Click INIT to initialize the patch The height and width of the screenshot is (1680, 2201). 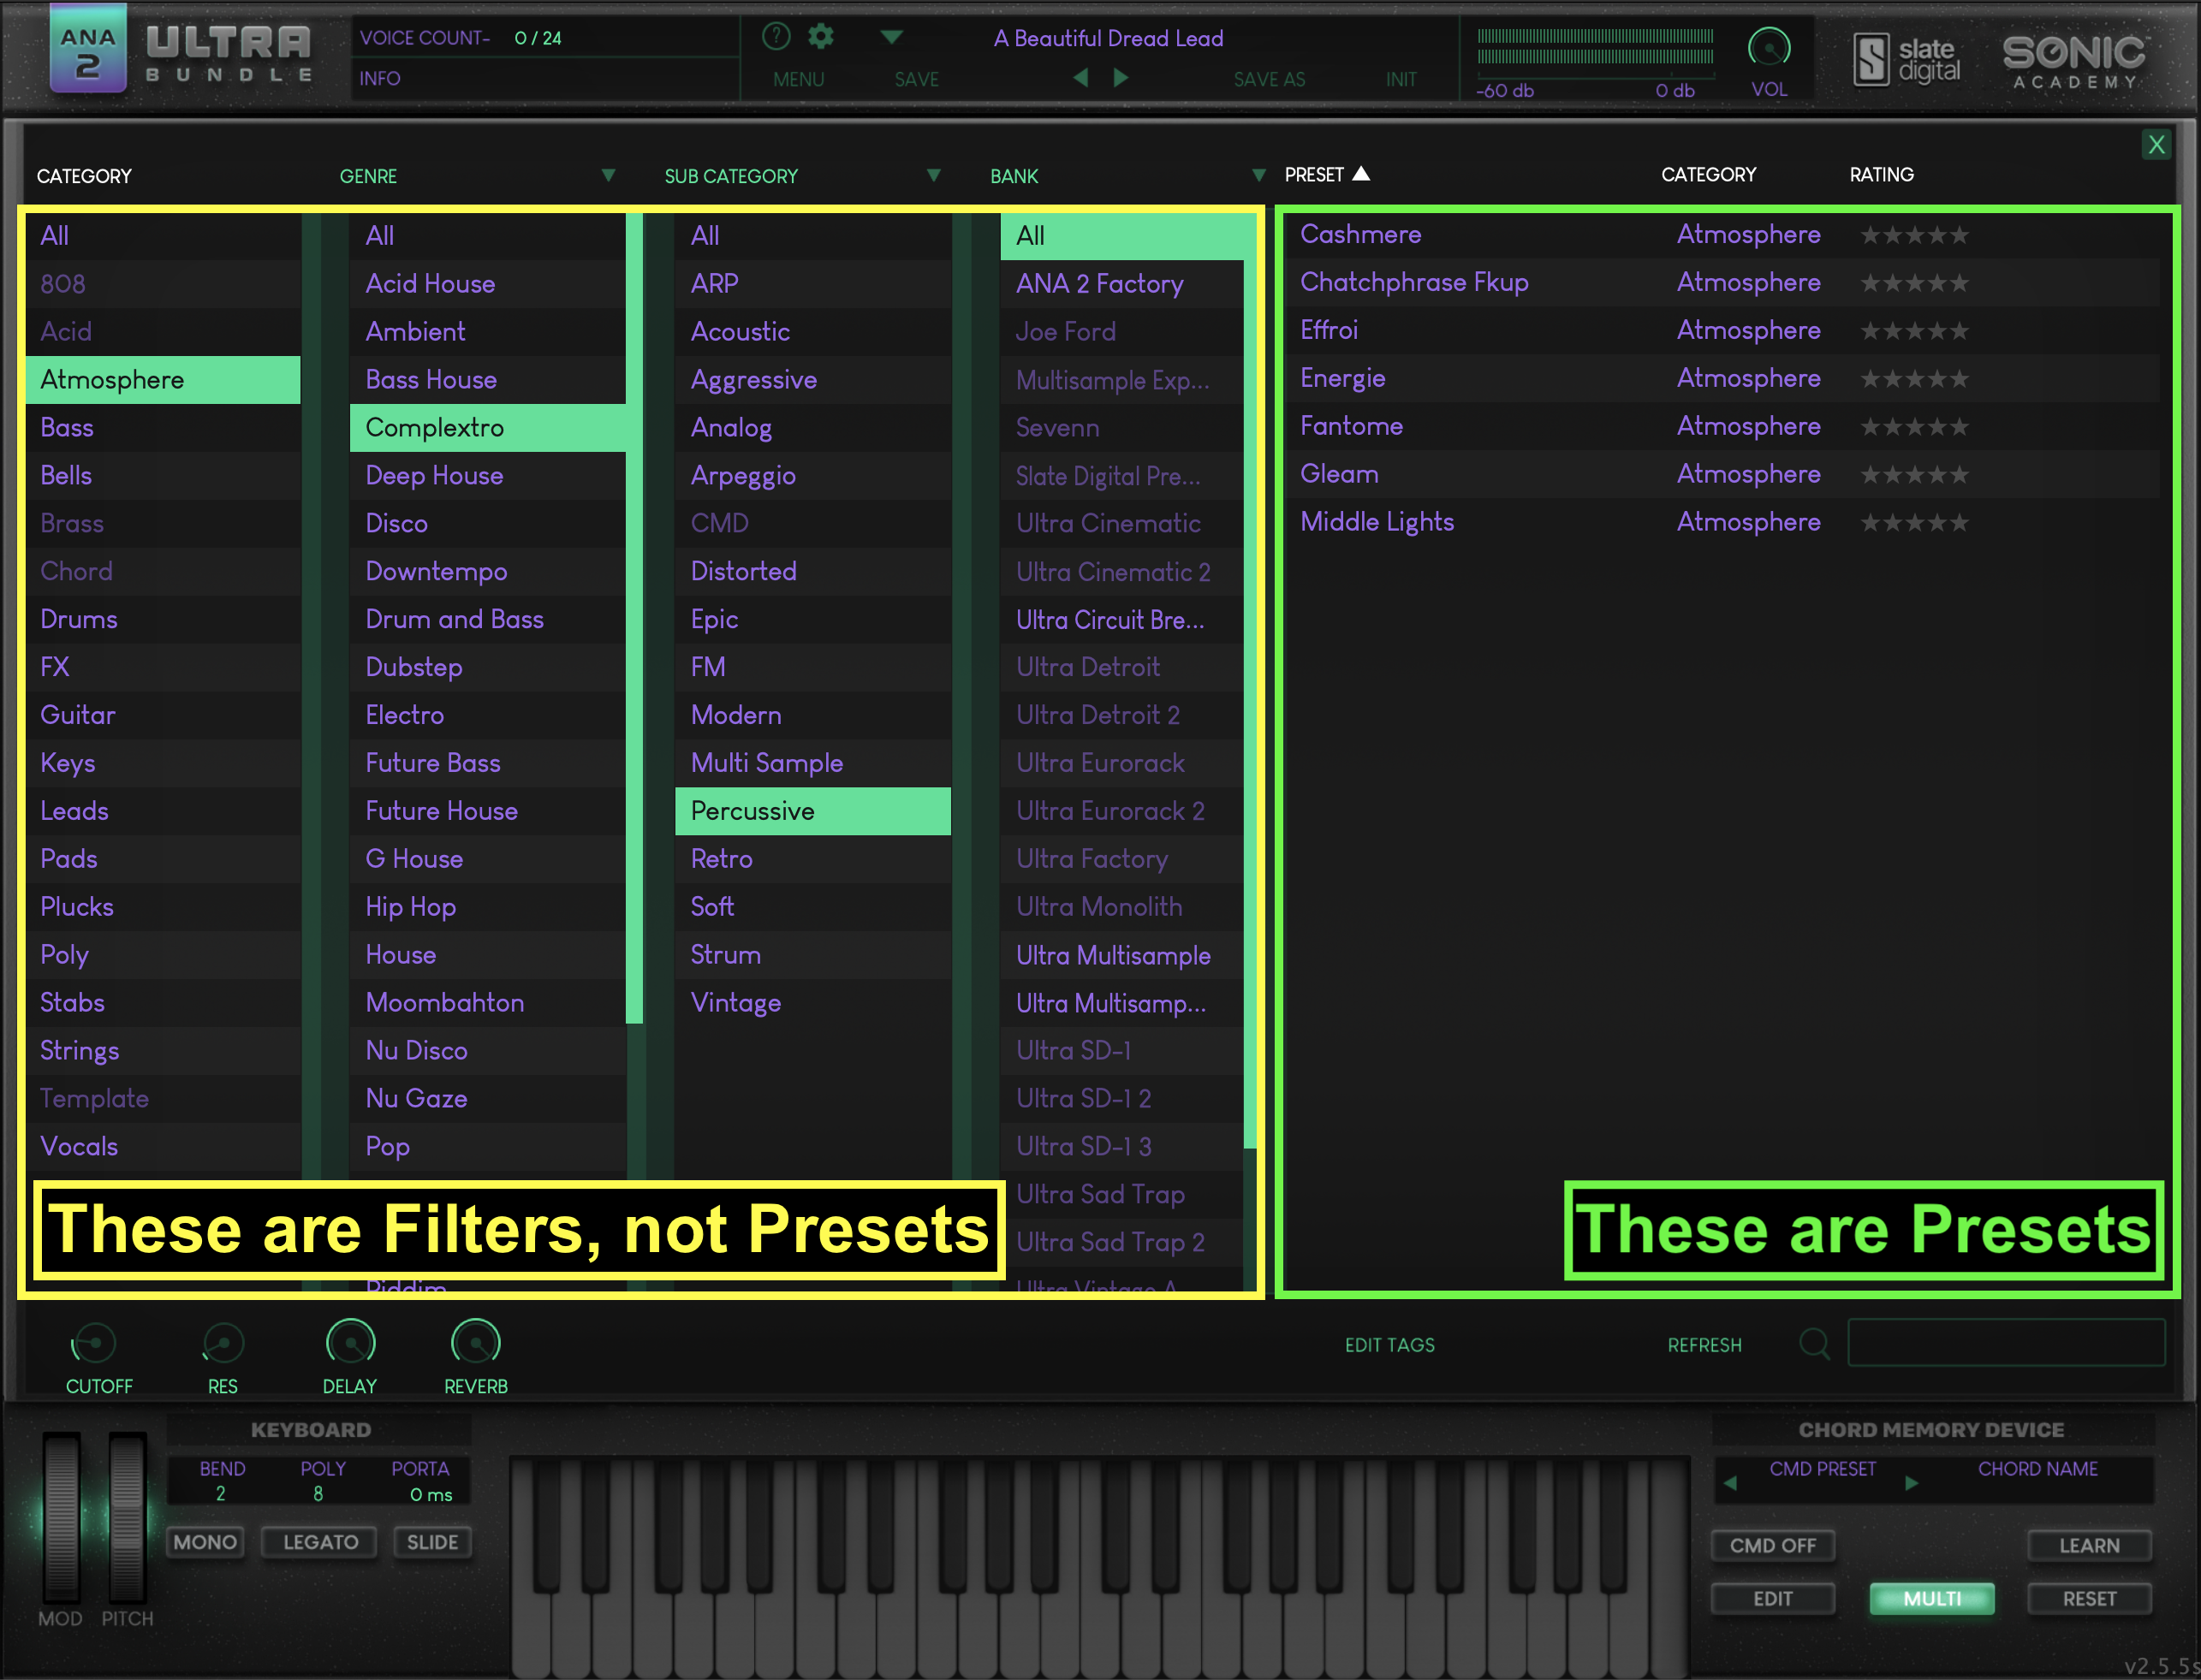[1401, 79]
